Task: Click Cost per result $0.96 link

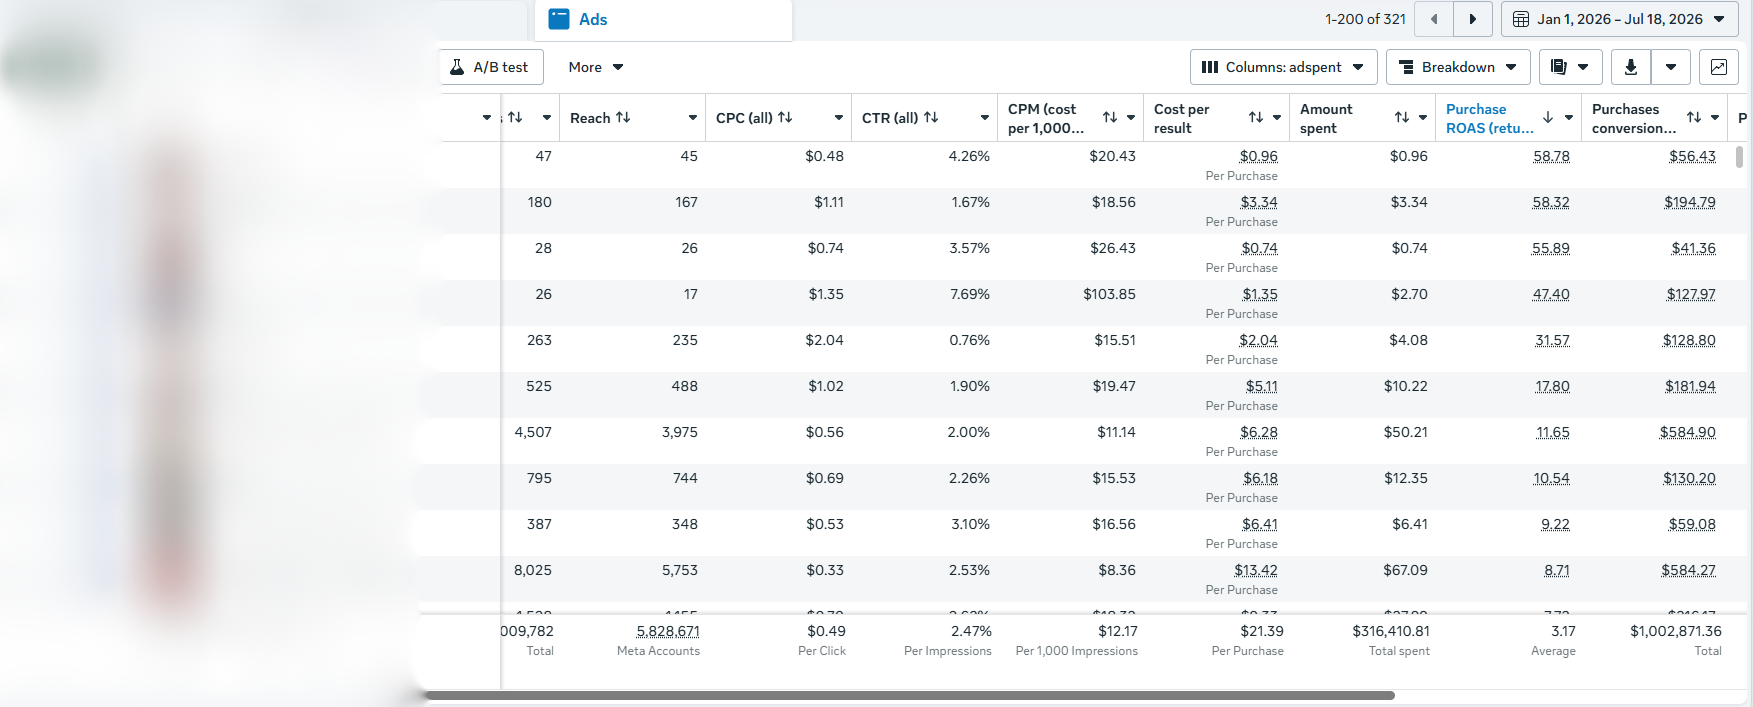Action: 1258,156
